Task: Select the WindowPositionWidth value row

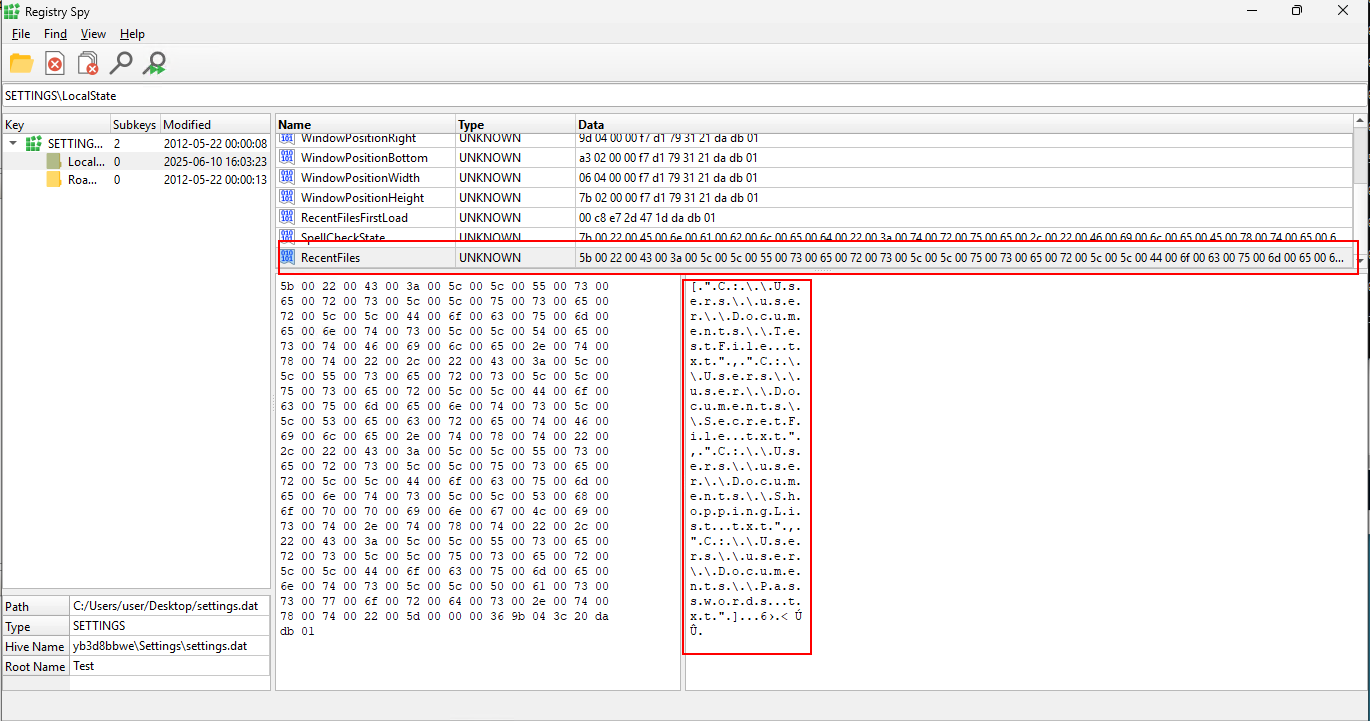Action: click(814, 177)
